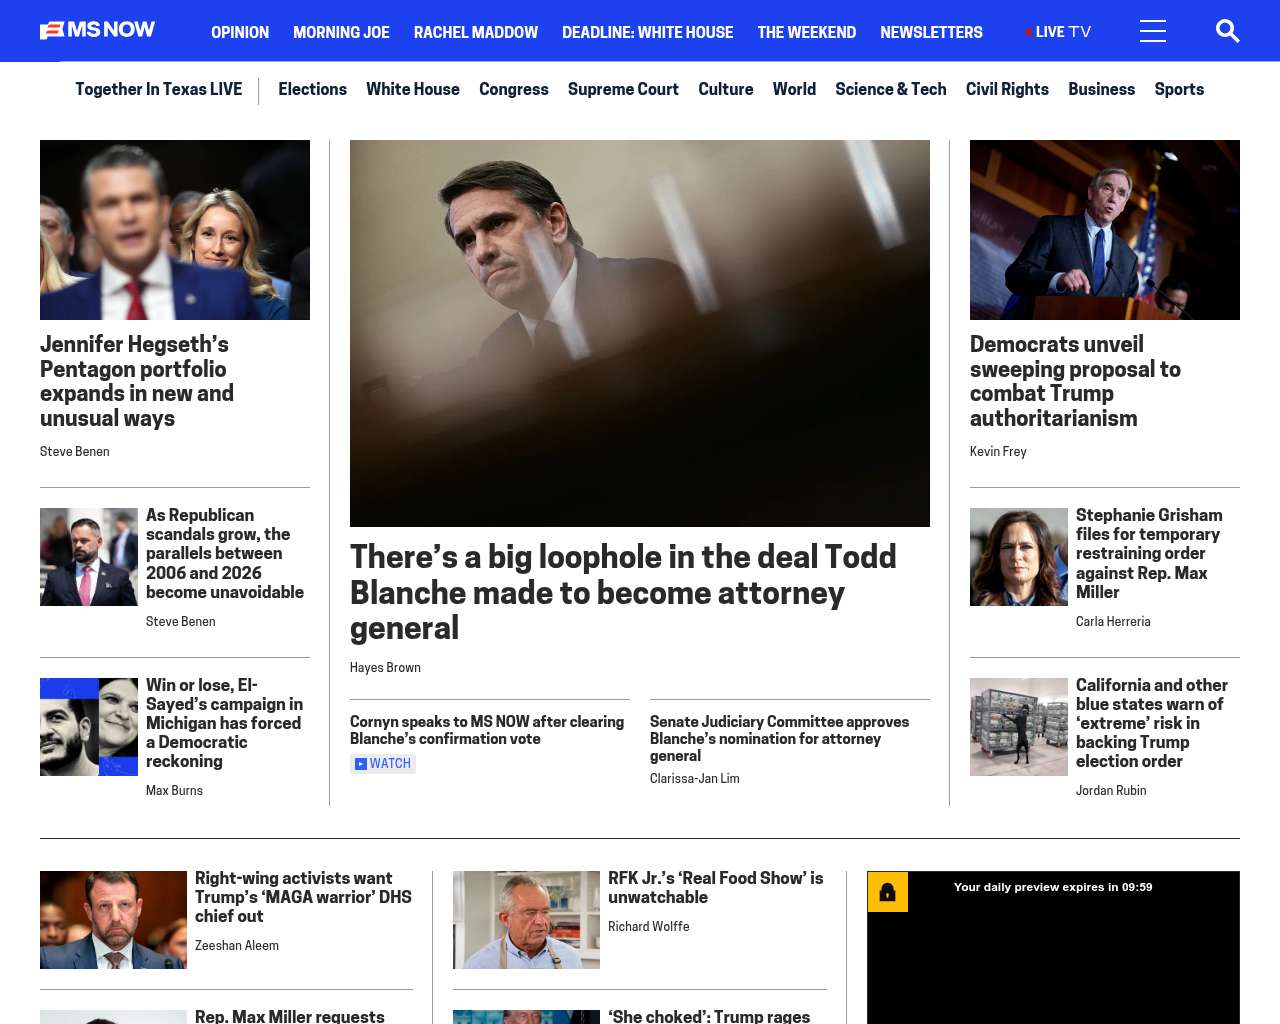Open California blue states election order story
The image size is (1280, 1024).
1152,723
